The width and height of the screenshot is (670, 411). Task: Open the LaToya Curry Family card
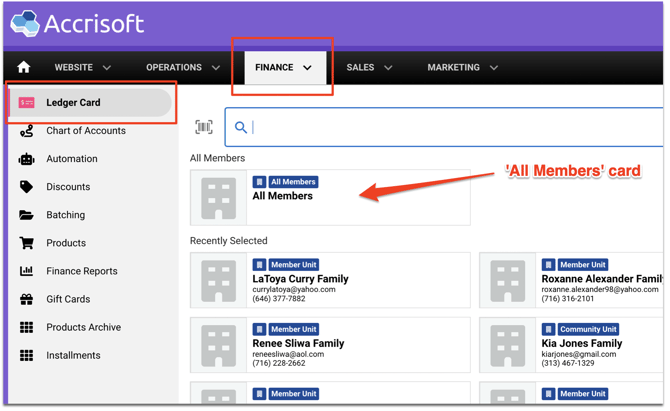(330, 280)
